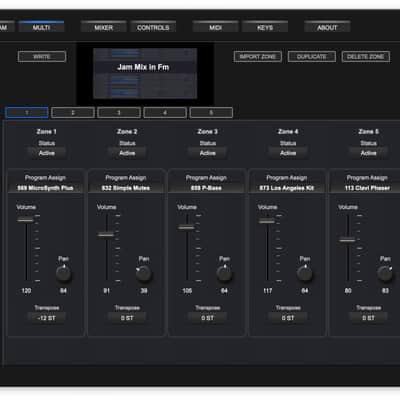Open Zone 5 program Clavi Phaser
The height and width of the screenshot is (400, 400).
click(x=367, y=188)
